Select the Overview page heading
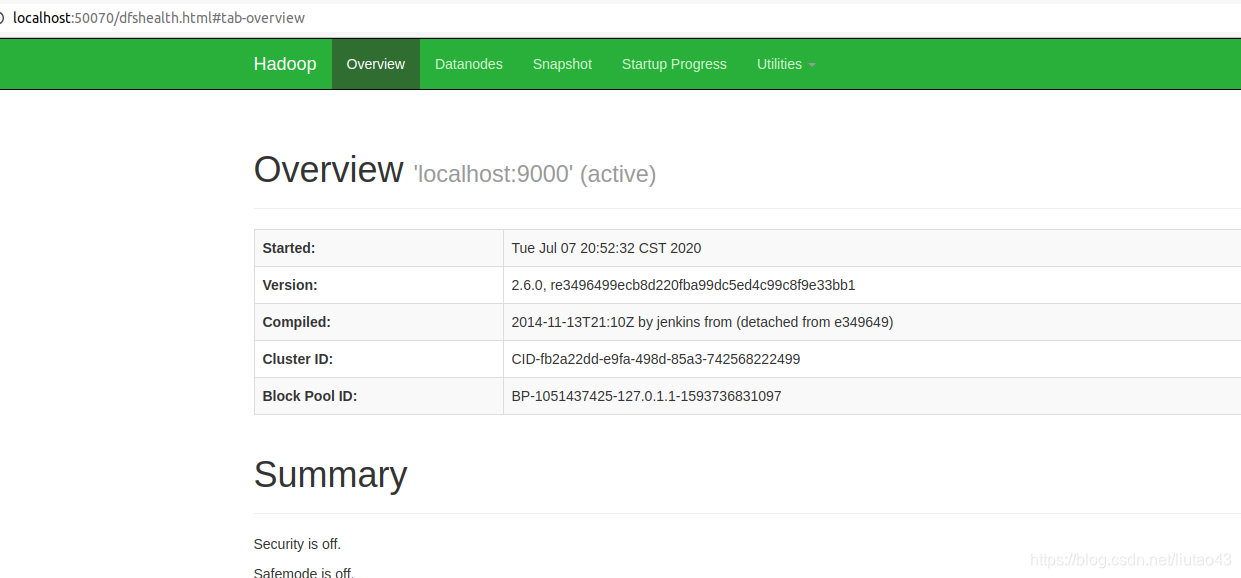The height and width of the screenshot is (578, 1241). 329,170
